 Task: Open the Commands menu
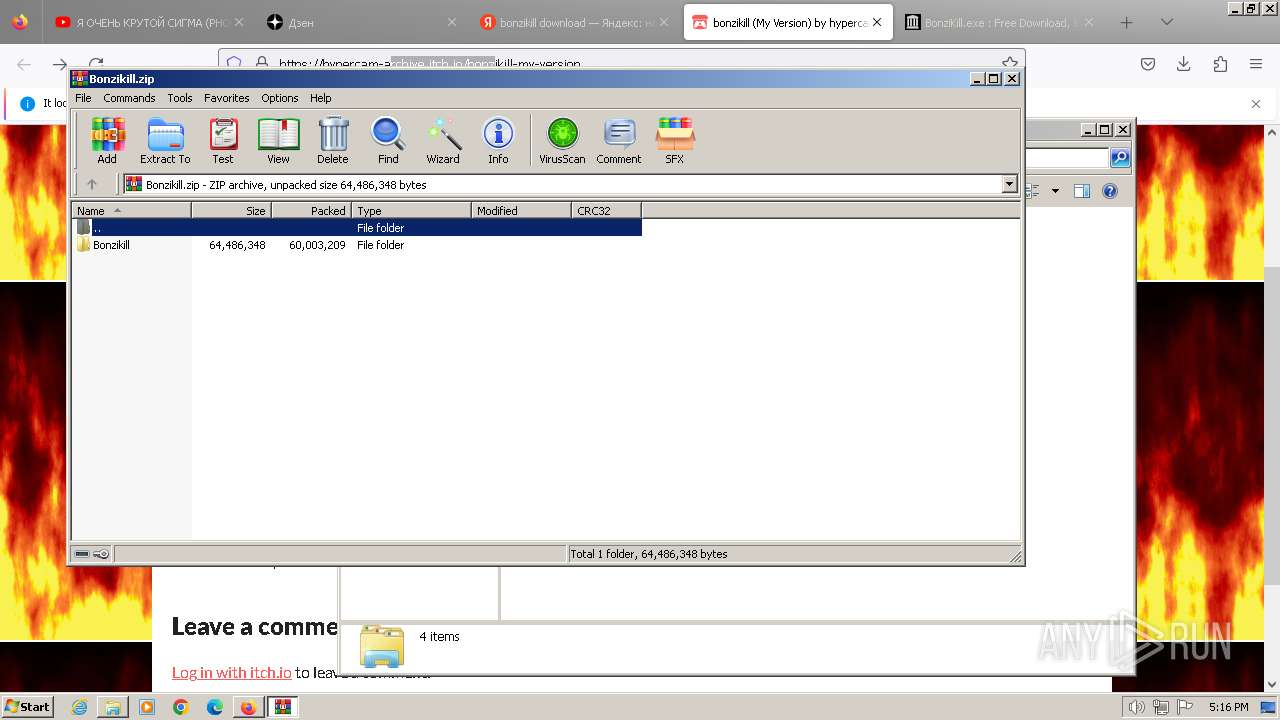(x=129, y=98)
